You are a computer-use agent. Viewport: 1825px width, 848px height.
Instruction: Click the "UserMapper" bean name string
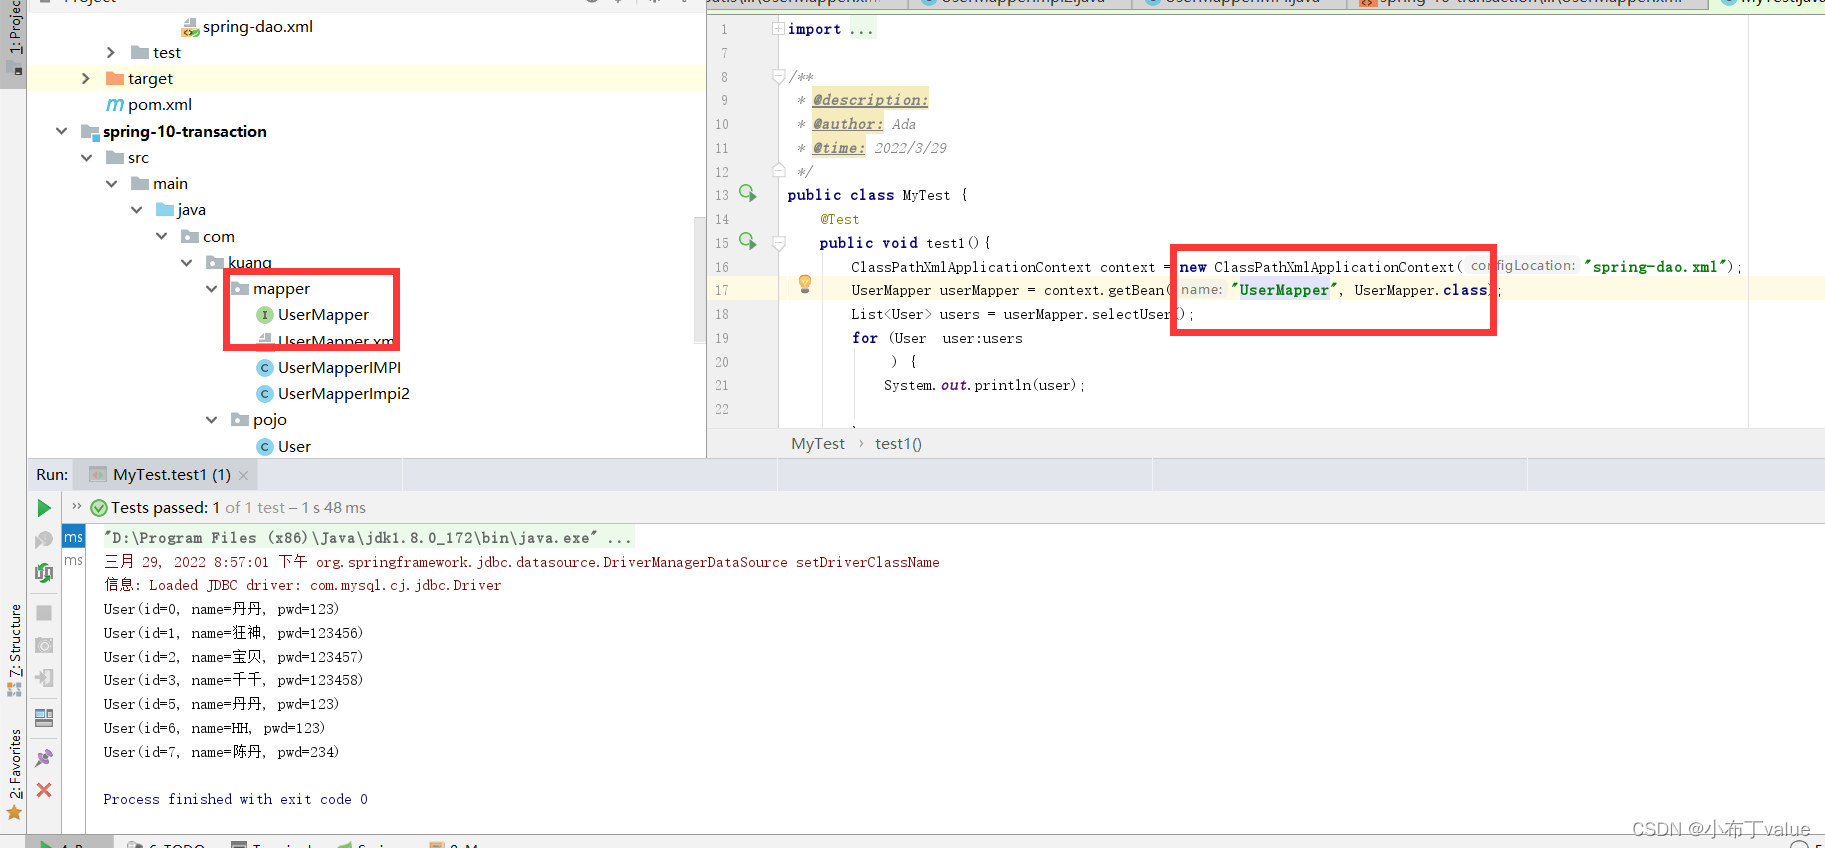1285,290
